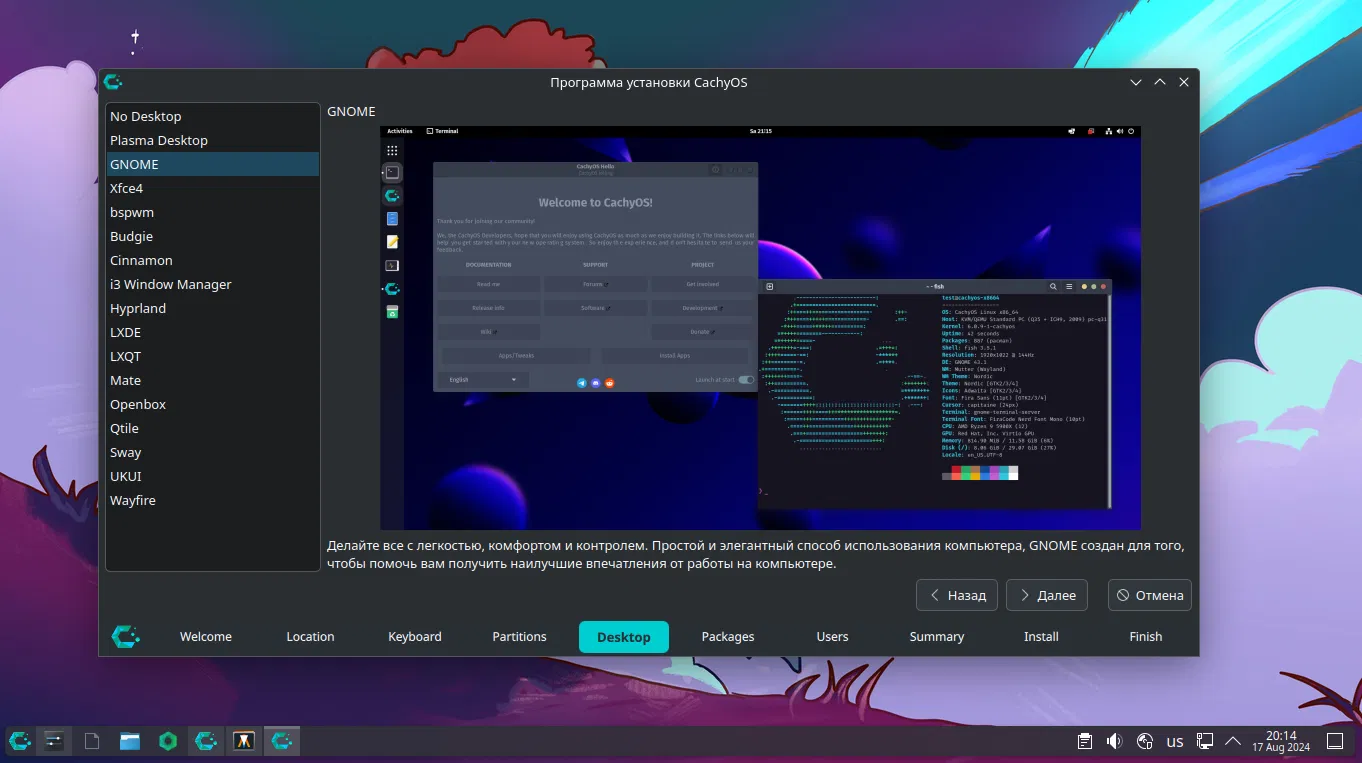Open the Finish step
Viewport: 1362px width, 763px height.
click(1146, 637)
